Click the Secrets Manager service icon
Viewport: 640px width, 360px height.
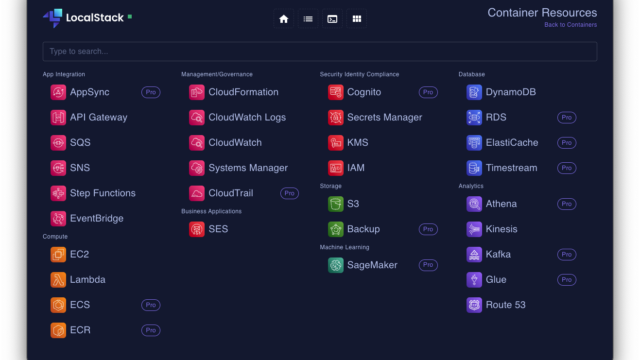click(336, 118)
